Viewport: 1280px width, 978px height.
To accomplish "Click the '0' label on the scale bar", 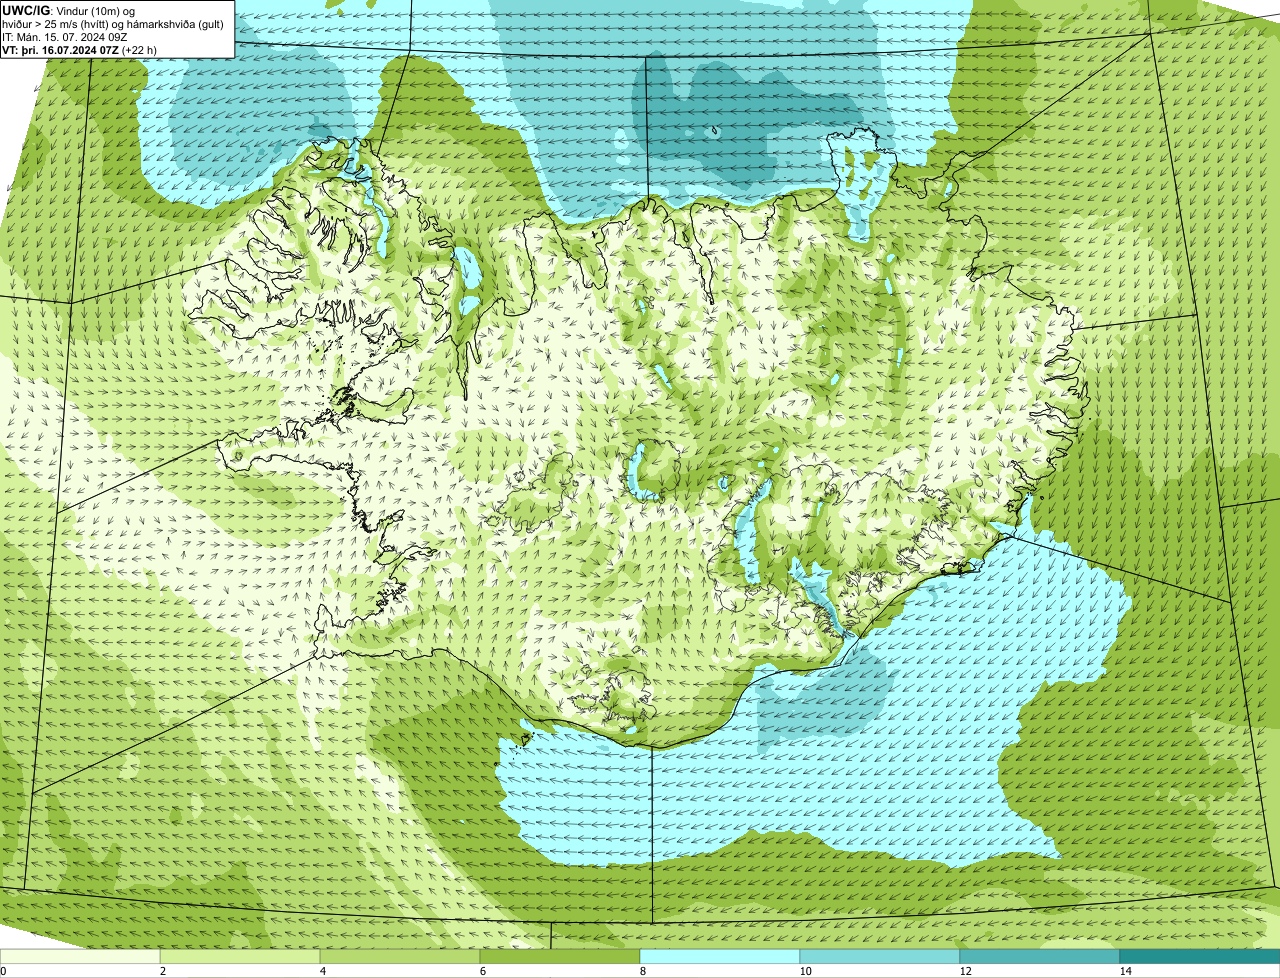I will pos(3,971).
